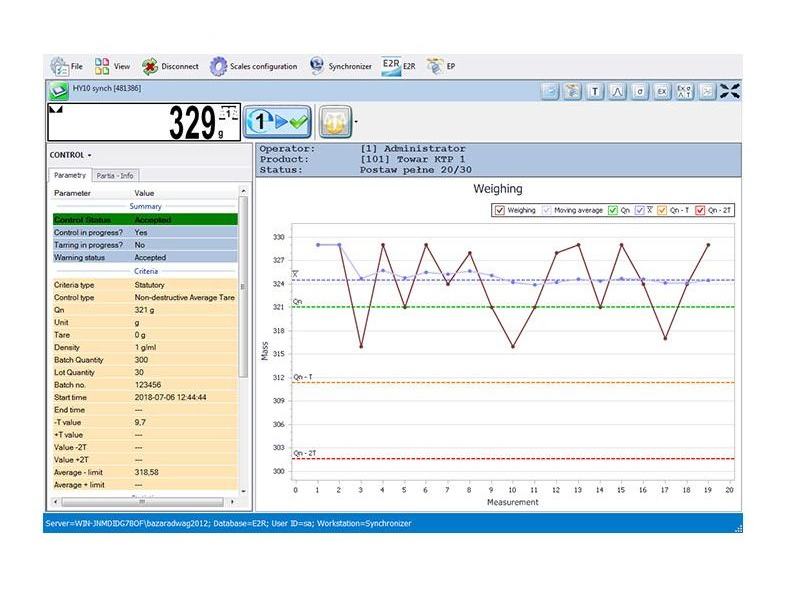Toggle the Weighing series checkbox
This screenshot has height=589, width=785.
(499, 210)
